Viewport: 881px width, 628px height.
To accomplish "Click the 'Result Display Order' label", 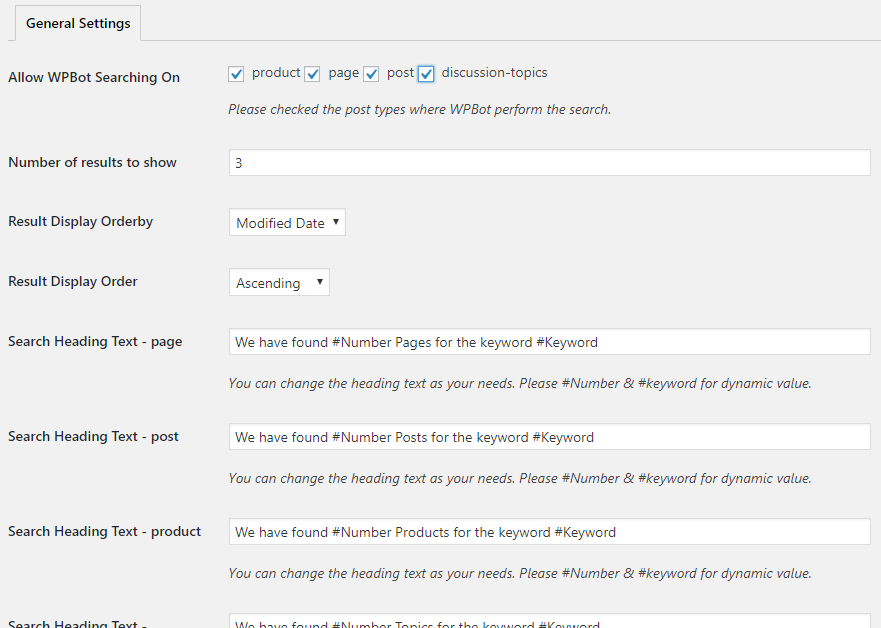I will click(72, 281).
